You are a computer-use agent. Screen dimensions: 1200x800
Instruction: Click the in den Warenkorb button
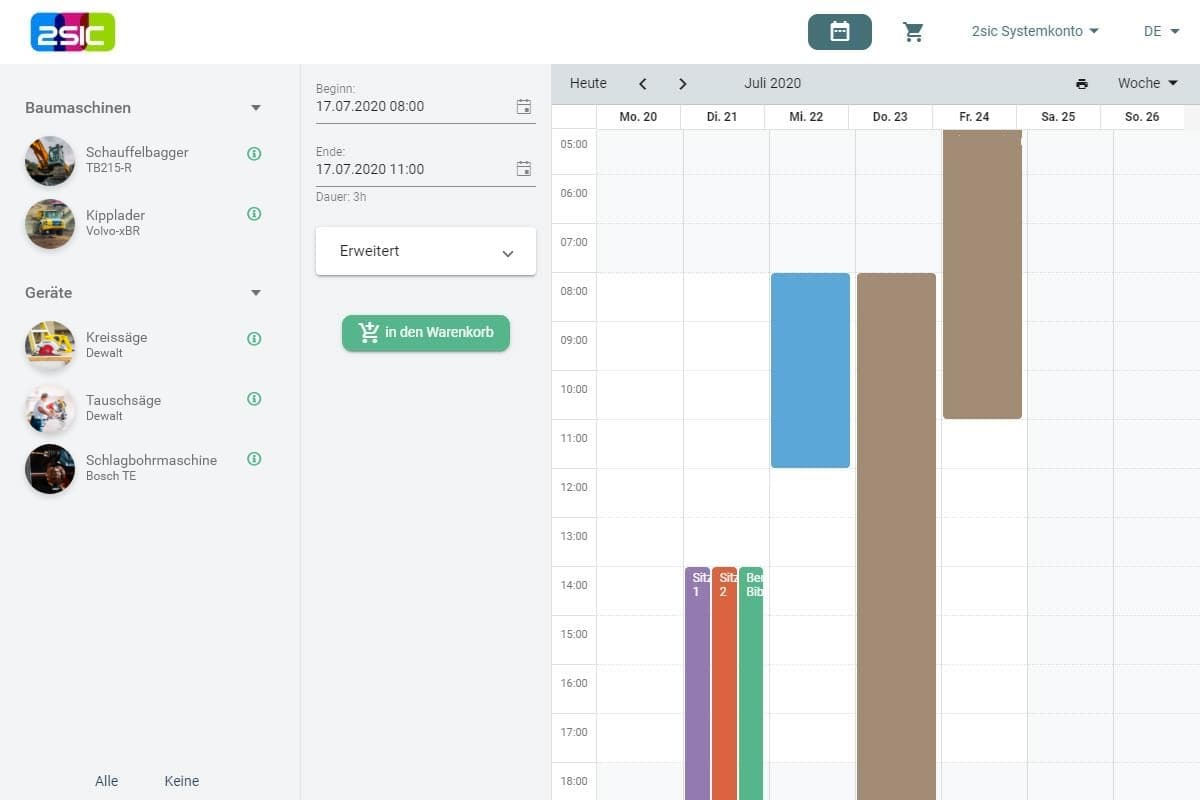click(426, 333)
